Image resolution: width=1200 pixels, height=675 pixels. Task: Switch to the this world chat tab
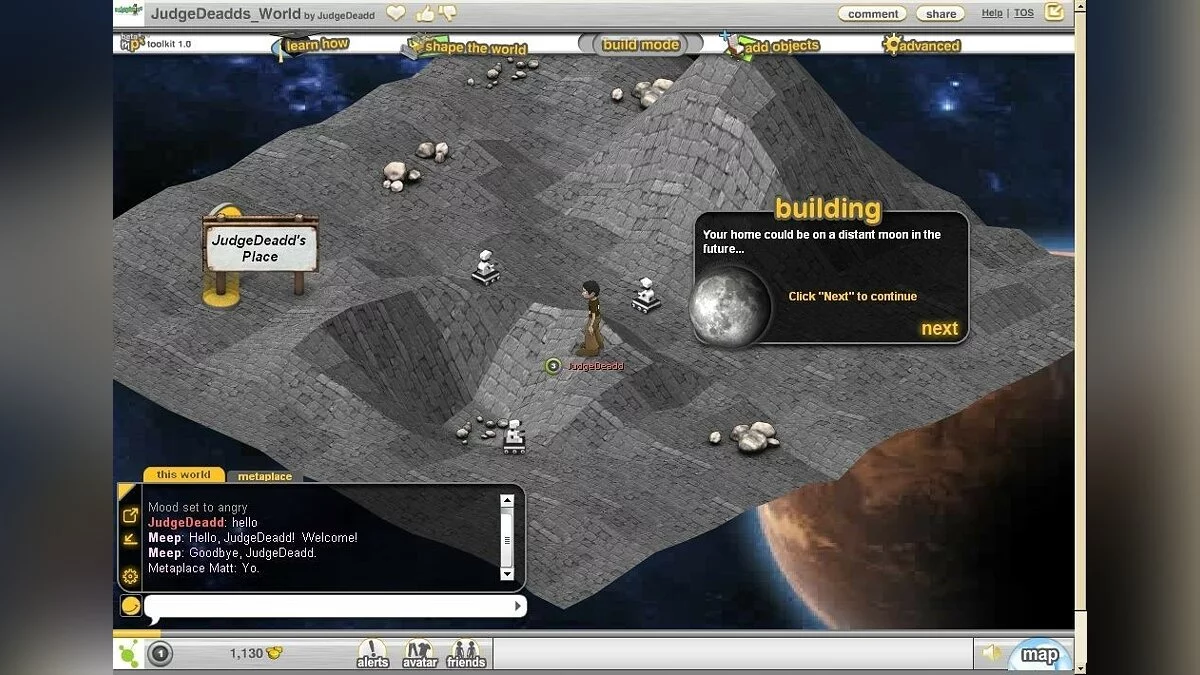point(183,475)
